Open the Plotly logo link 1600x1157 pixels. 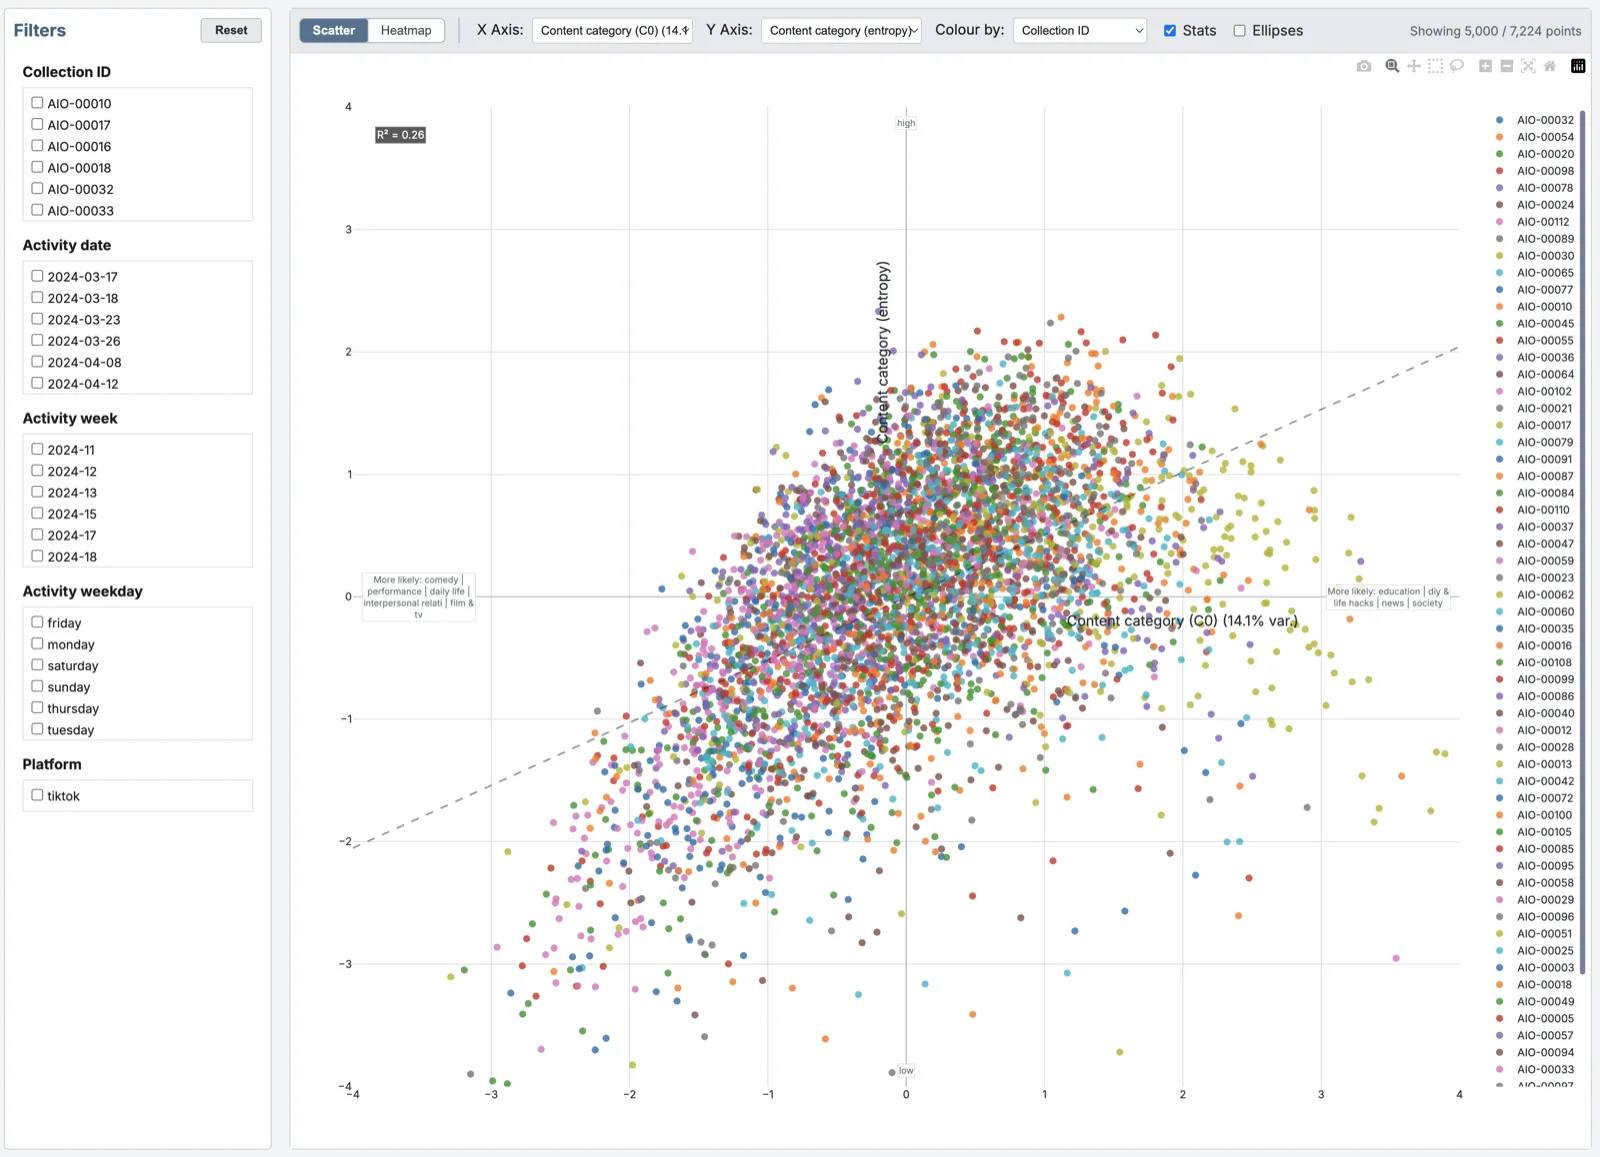tap(1578, 66)
